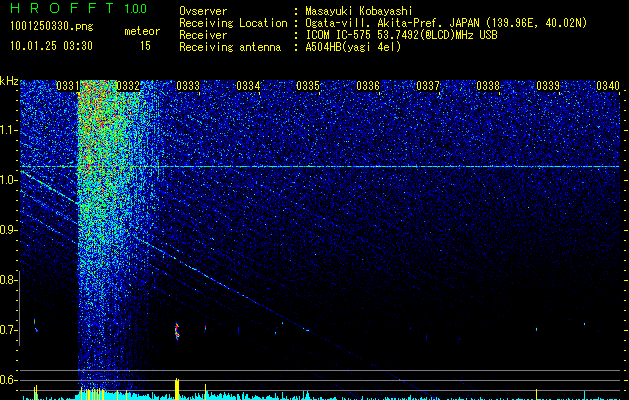Click the date stamp 10.01.25 03:30
The image size is (629, 400).
click(51, 46)
